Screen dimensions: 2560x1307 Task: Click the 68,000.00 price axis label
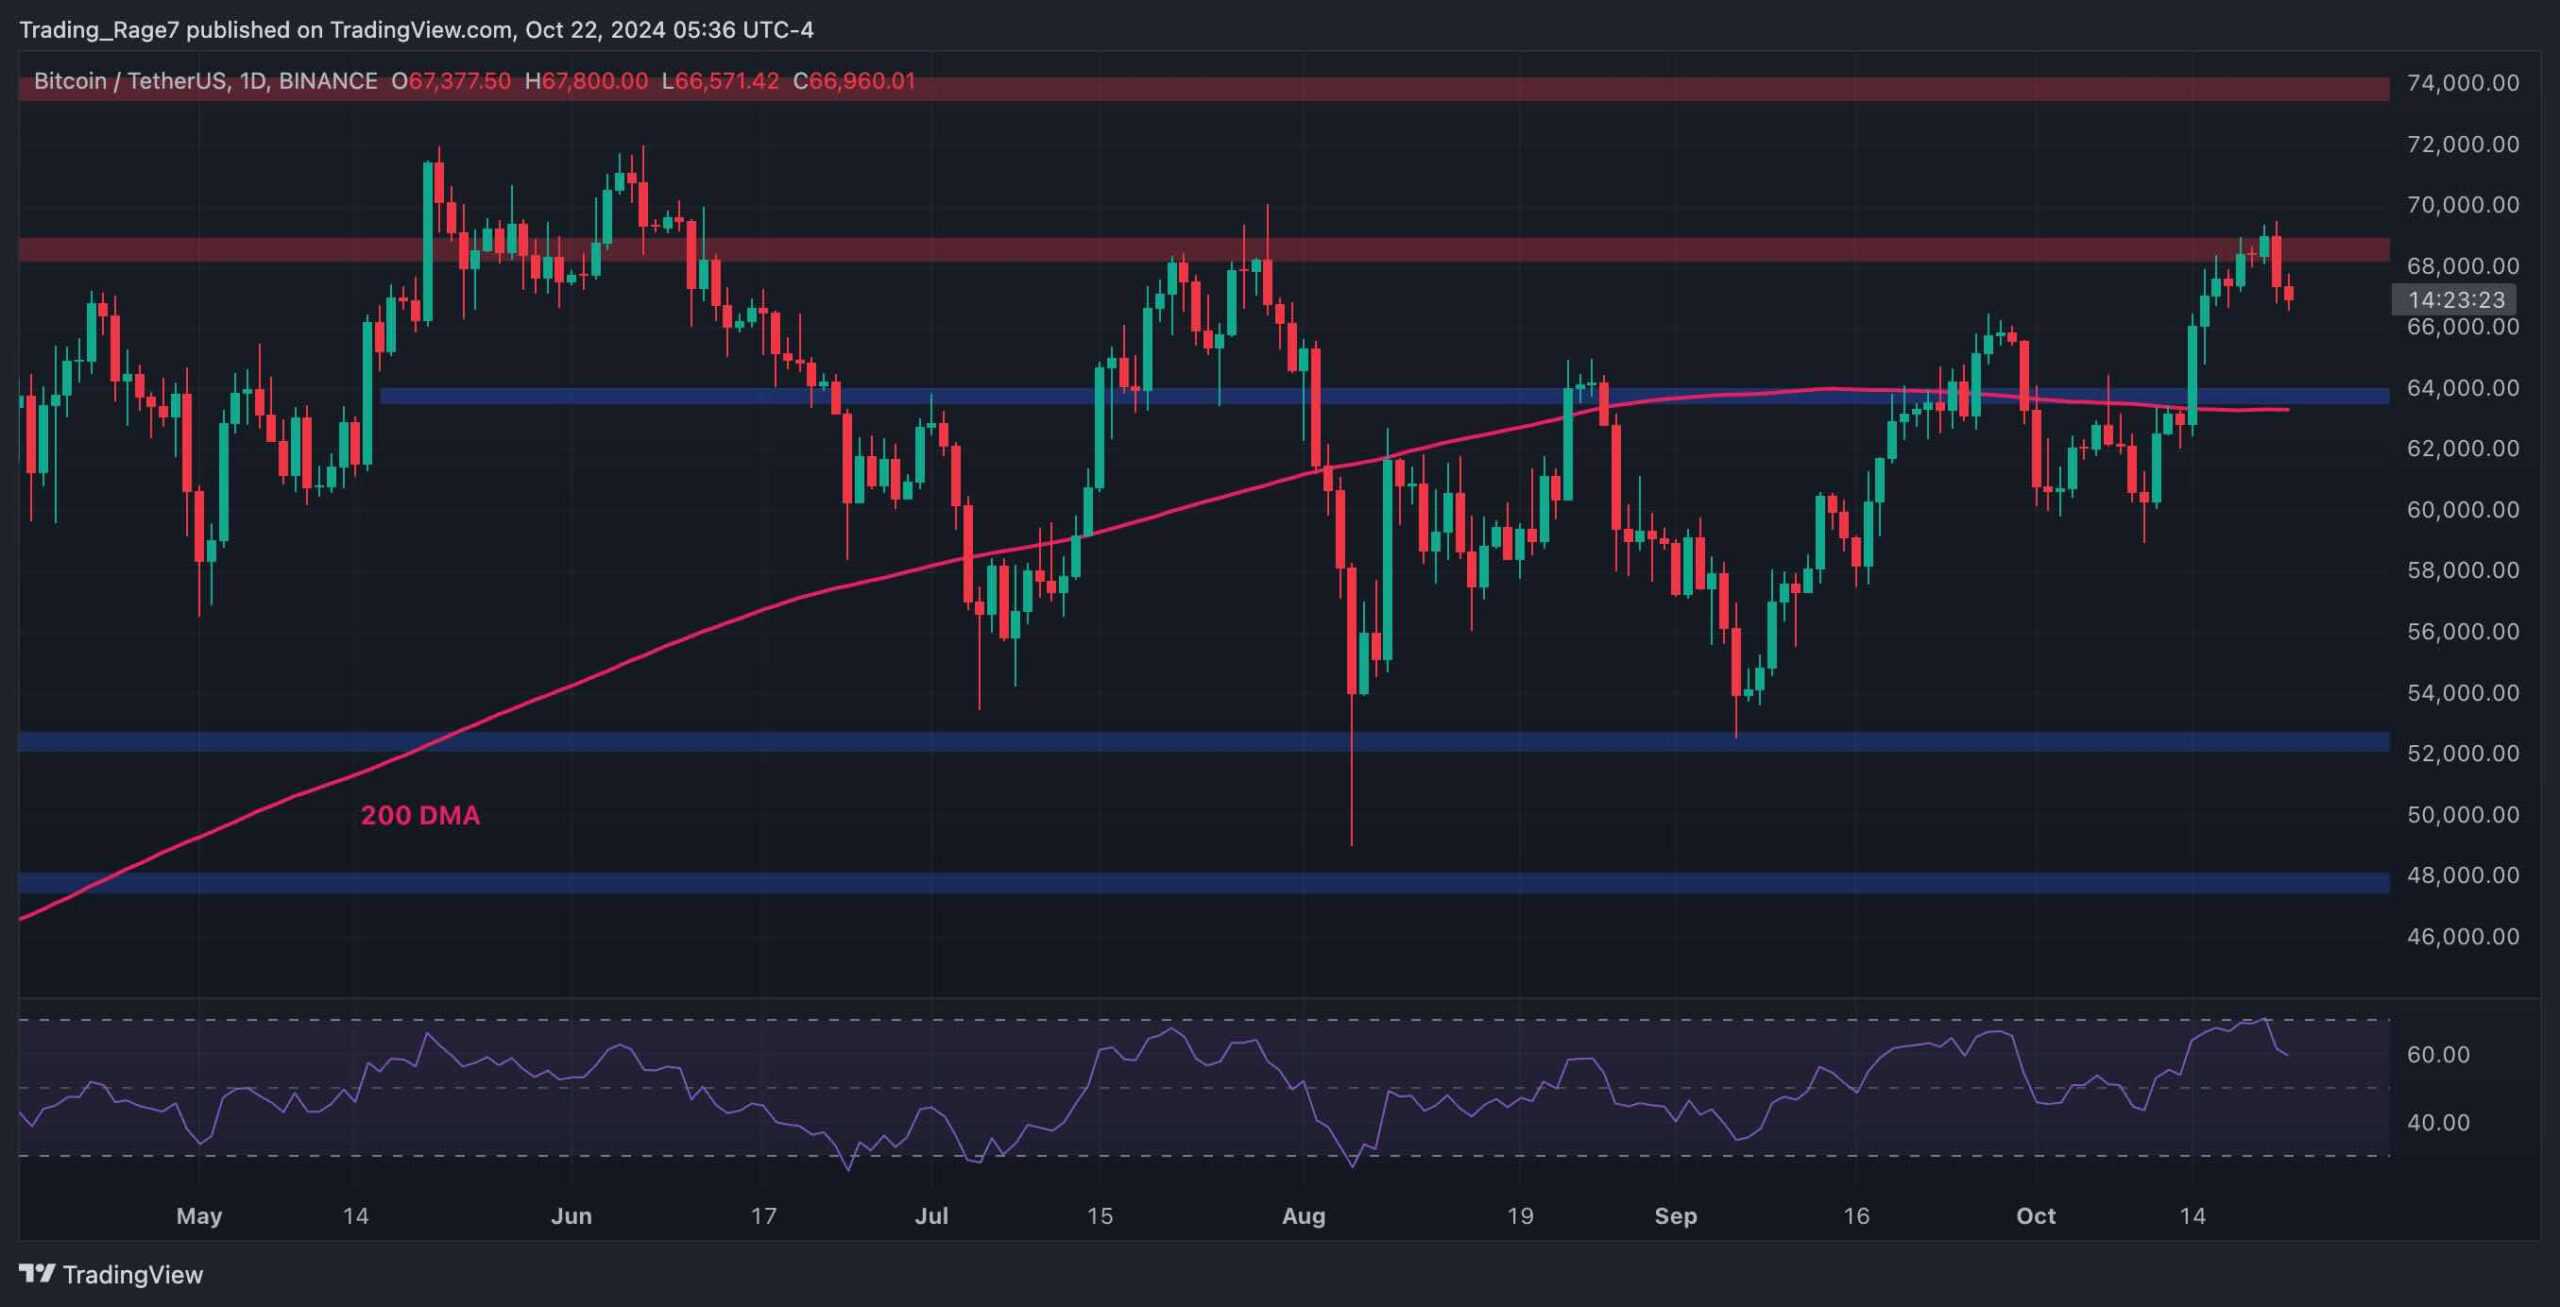tap(2463, 266)
